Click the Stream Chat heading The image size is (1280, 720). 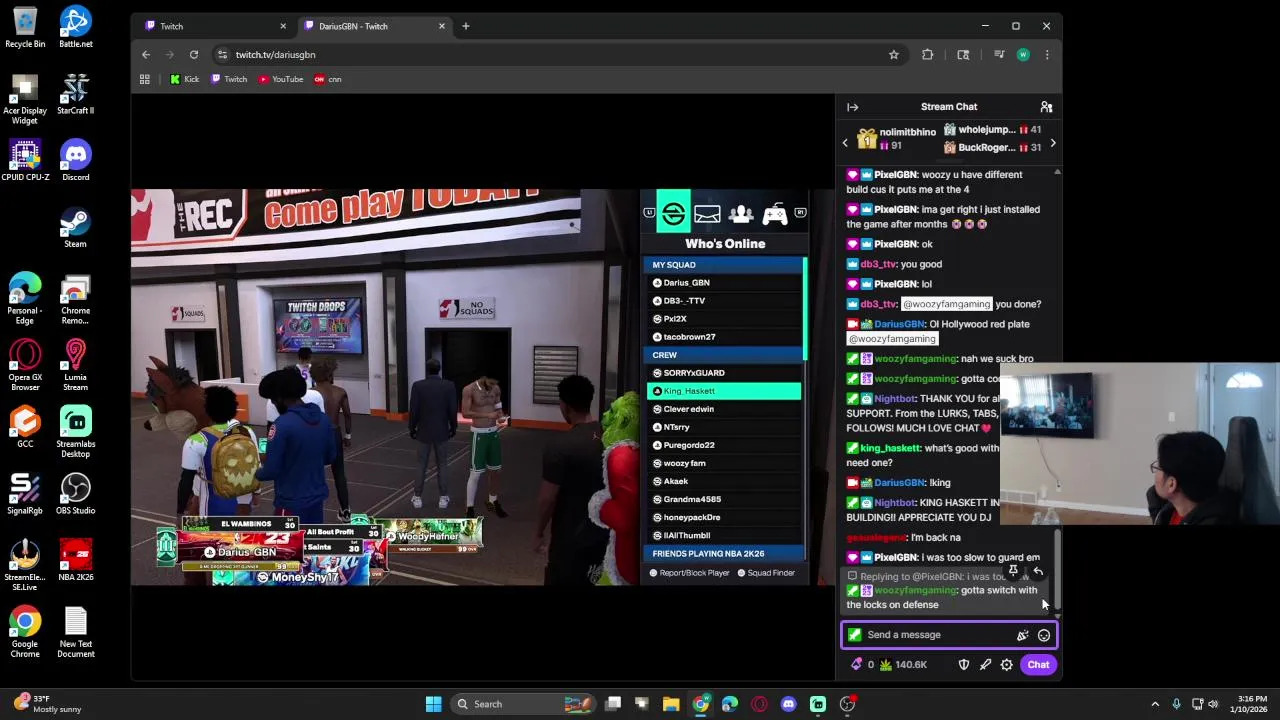point(949,107)
